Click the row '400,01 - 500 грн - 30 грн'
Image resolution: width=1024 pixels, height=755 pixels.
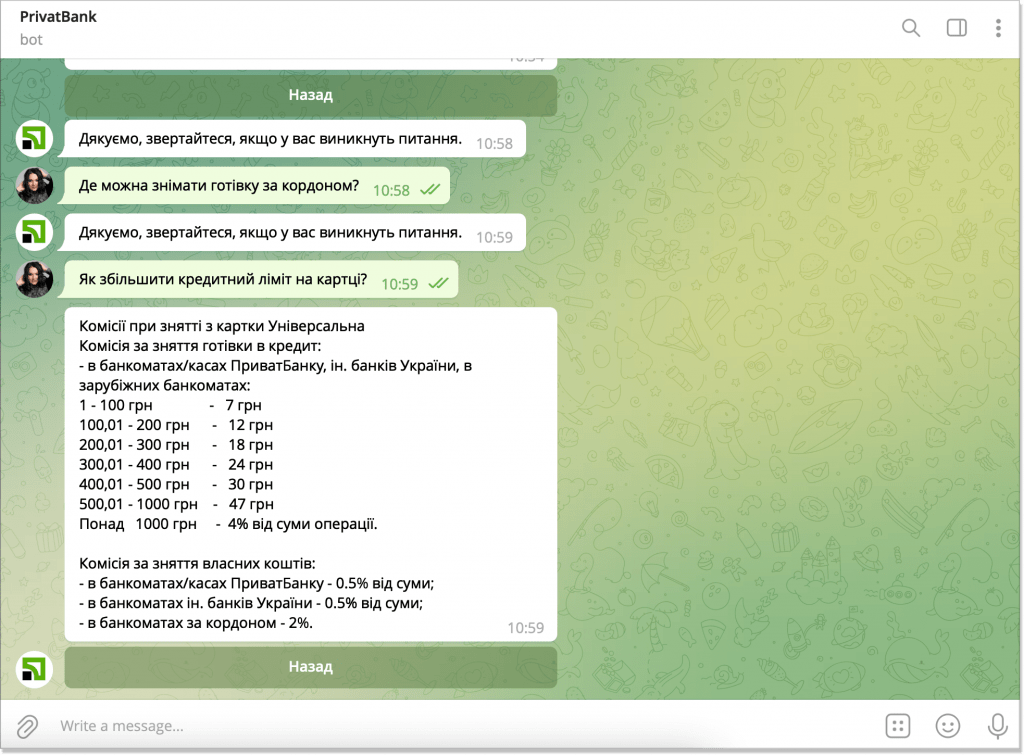[176, 485]
